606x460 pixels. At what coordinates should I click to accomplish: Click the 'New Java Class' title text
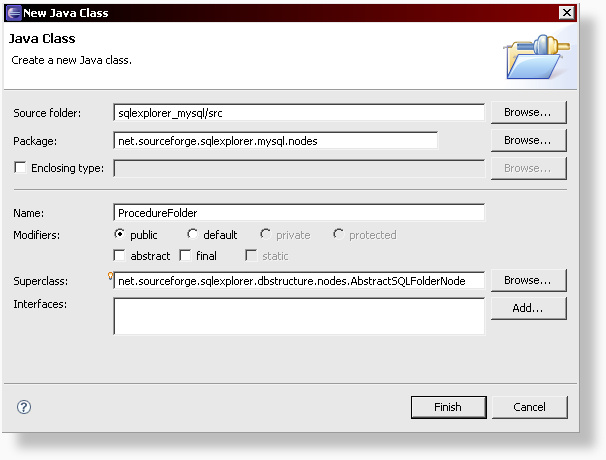point(66,13)
